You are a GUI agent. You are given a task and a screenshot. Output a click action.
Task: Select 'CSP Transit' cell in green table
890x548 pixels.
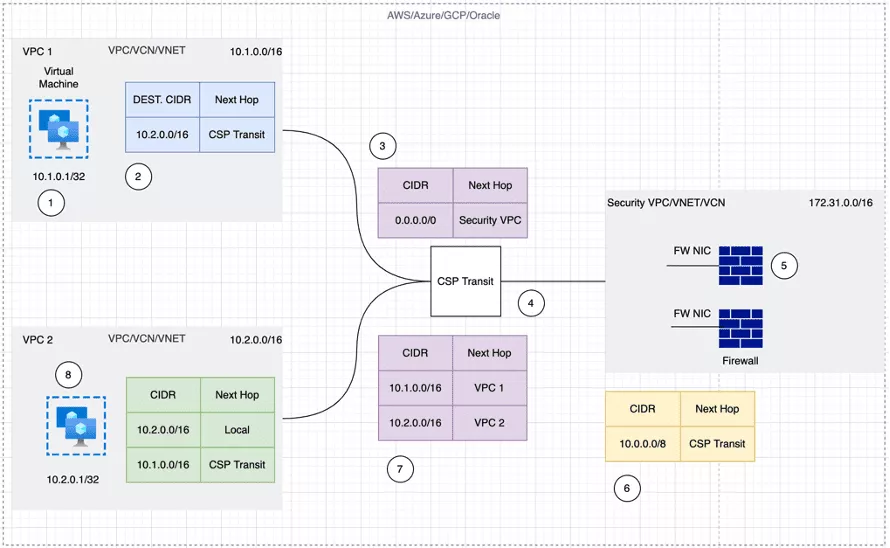[x=237, y=465]
